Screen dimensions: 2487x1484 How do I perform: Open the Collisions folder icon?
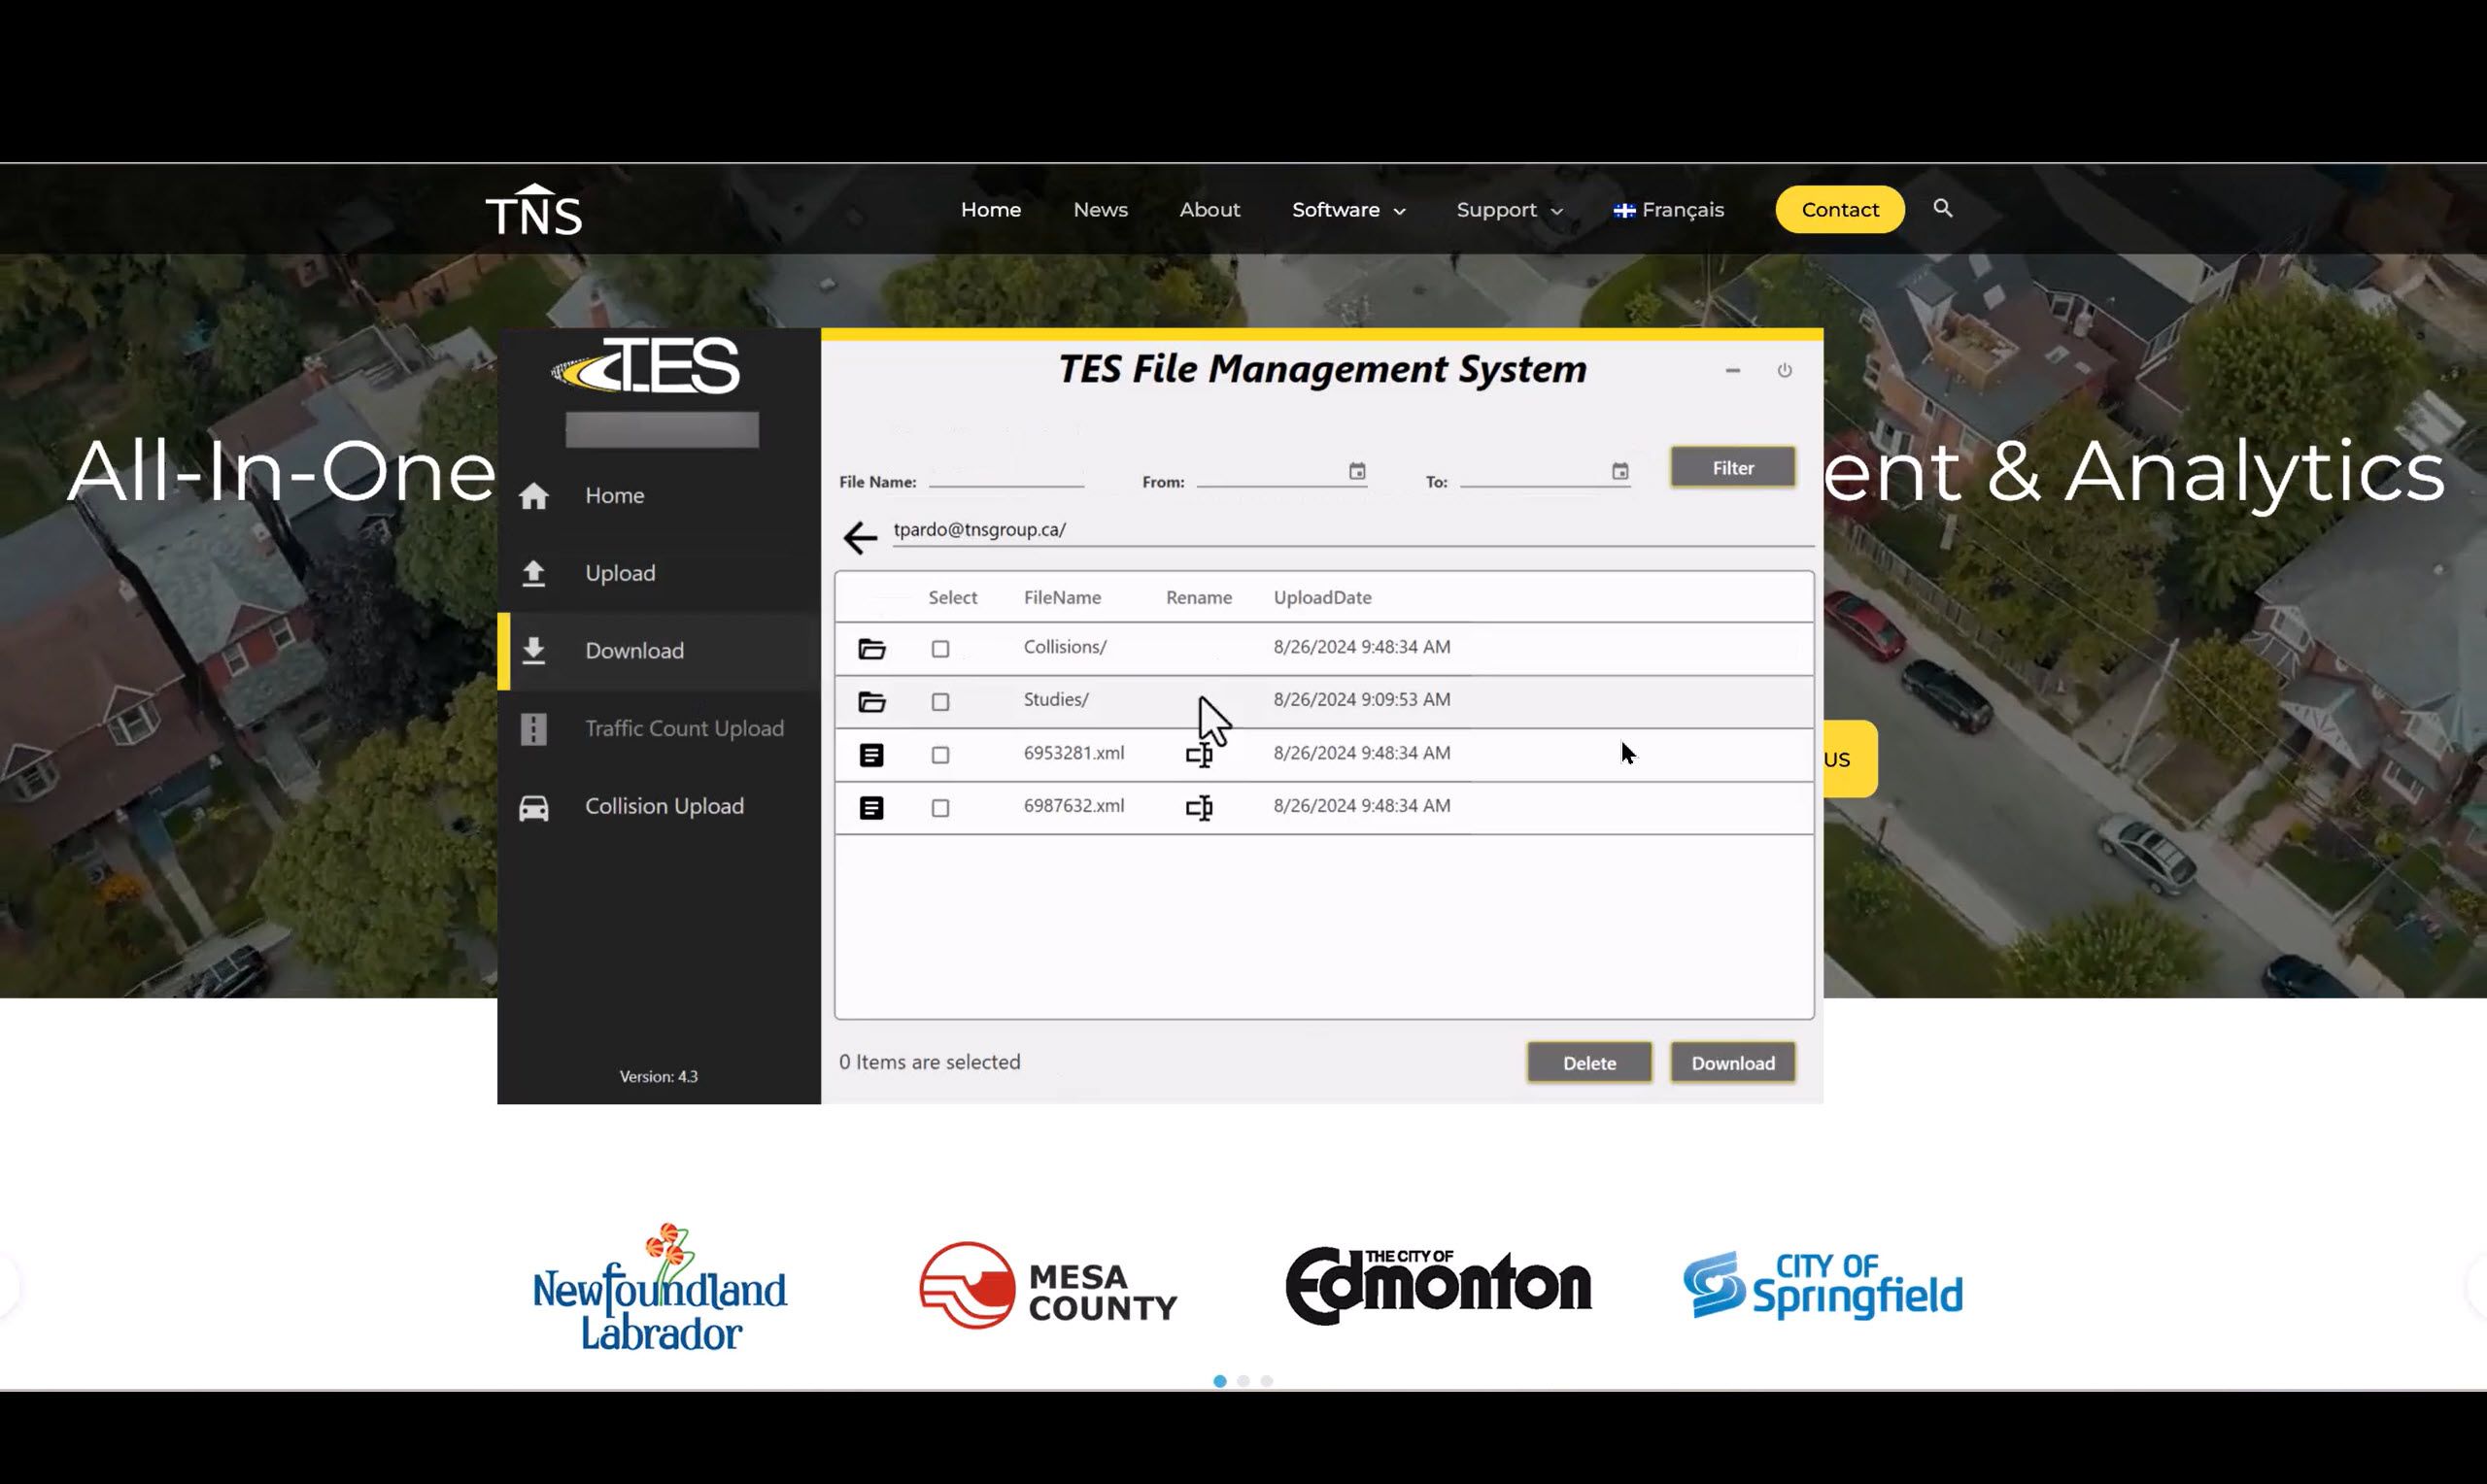click(871, 649)
